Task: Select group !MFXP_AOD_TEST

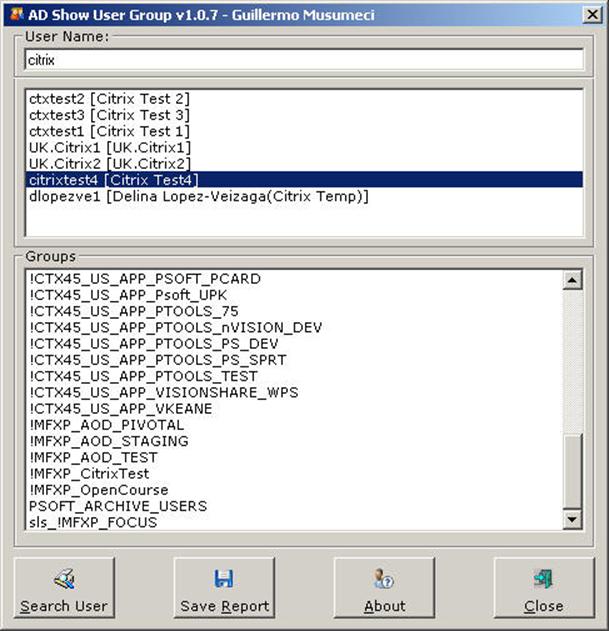Action: click(x=294, y=458)
